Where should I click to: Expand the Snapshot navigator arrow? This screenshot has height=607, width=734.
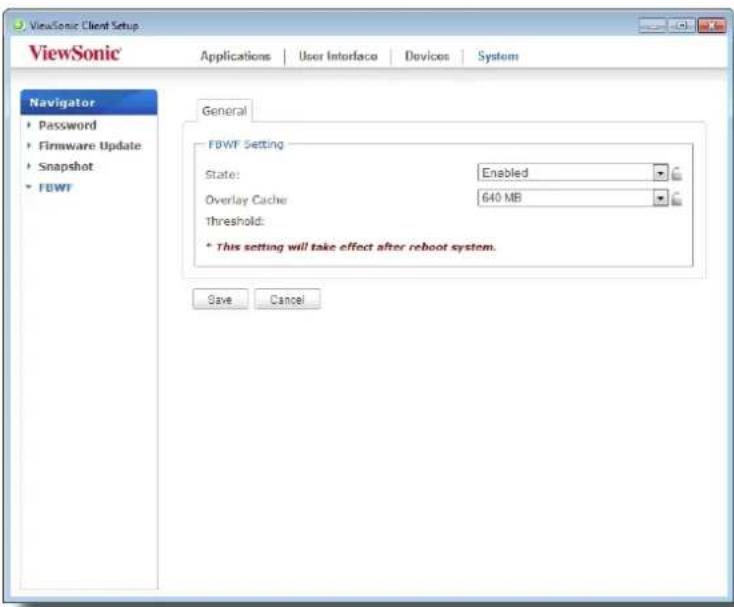[29, 166]
